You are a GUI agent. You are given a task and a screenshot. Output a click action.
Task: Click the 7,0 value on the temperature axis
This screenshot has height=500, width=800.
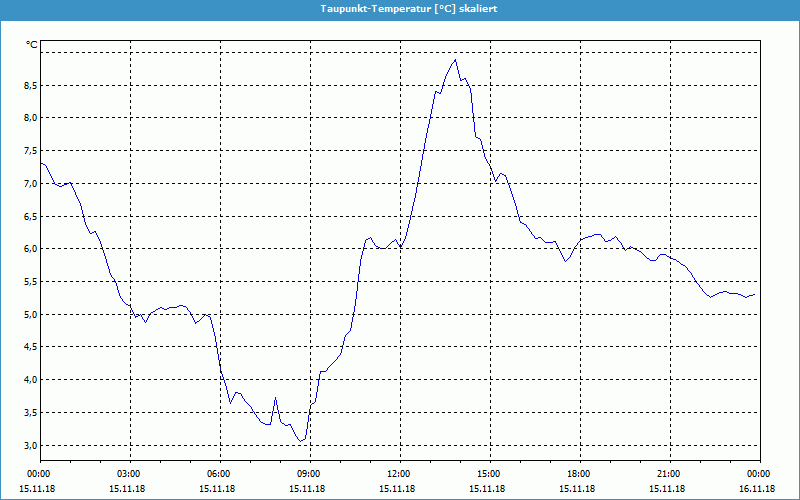click(29, 183)
